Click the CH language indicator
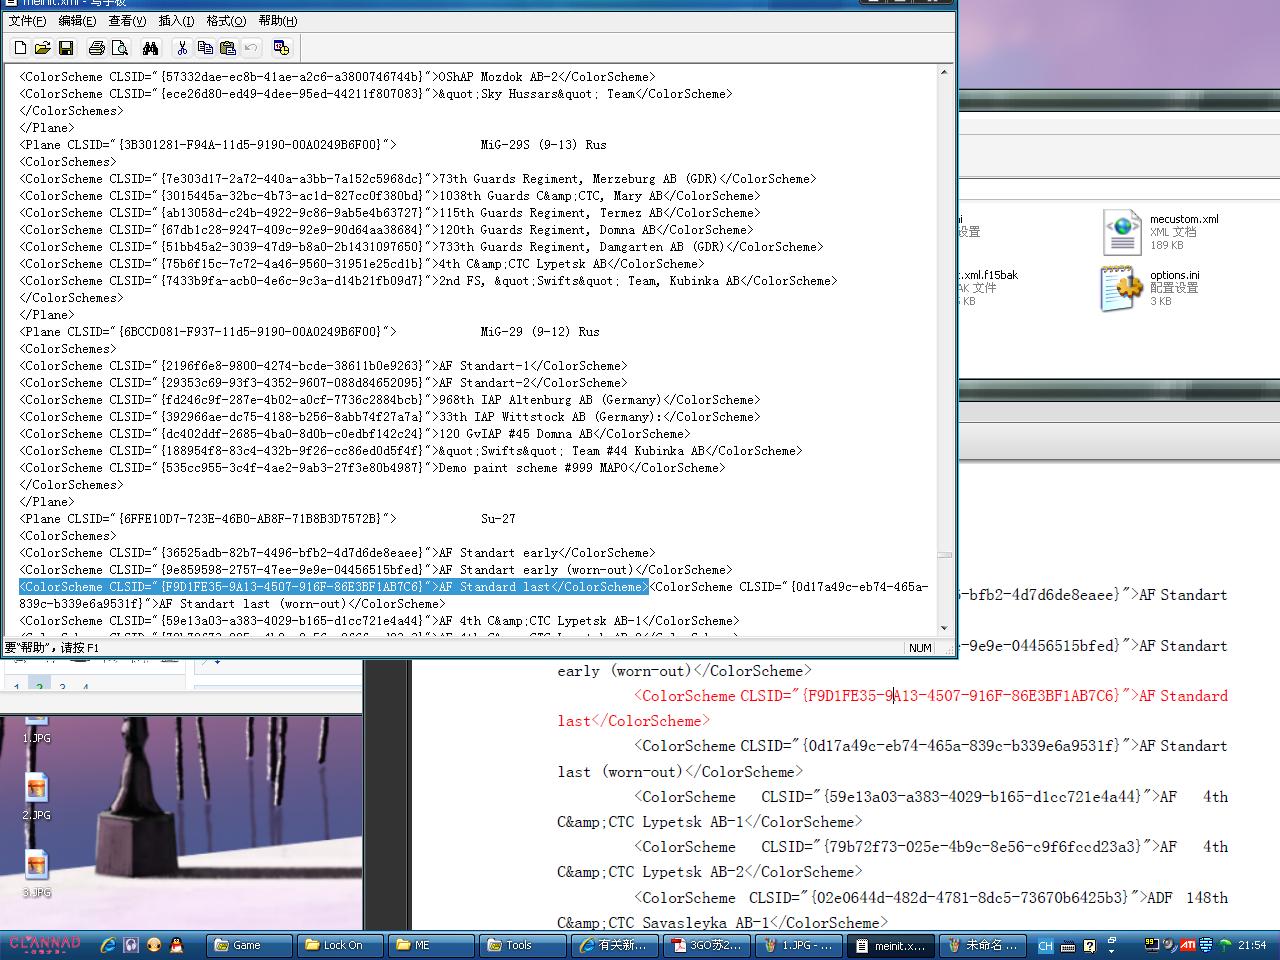The image size is (1280, 960). [x=1045, y=946]
